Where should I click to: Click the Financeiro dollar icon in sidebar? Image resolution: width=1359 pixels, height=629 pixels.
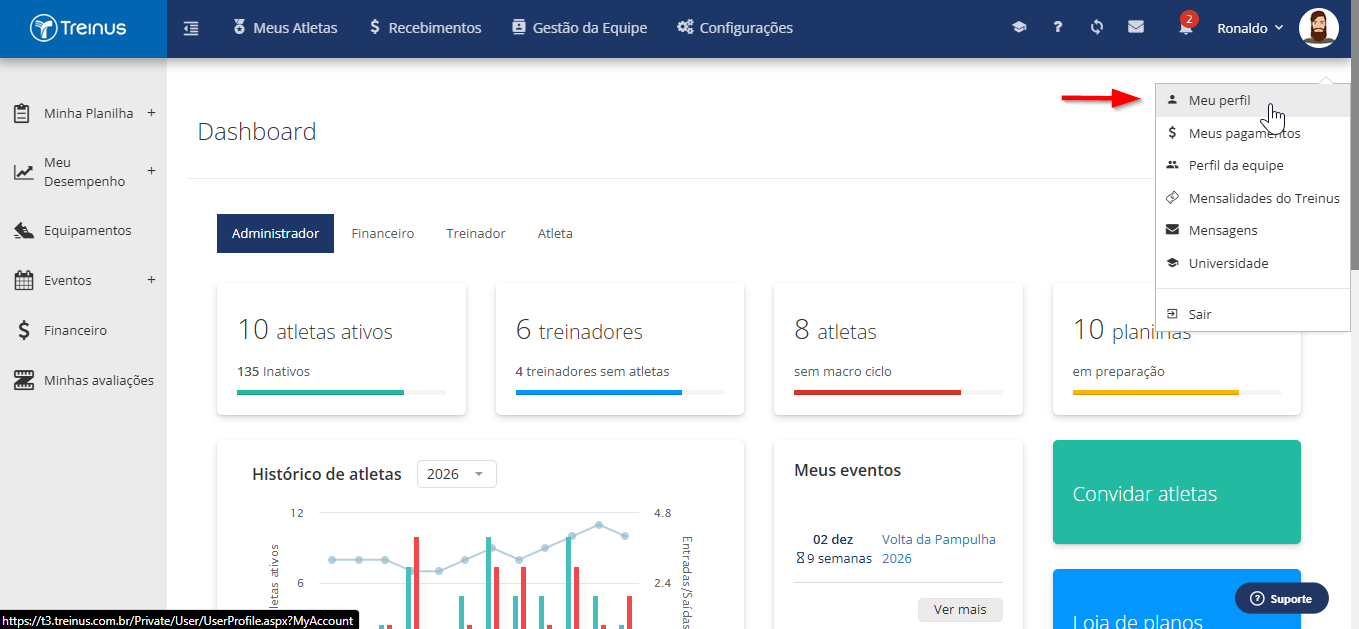point(23,331)
